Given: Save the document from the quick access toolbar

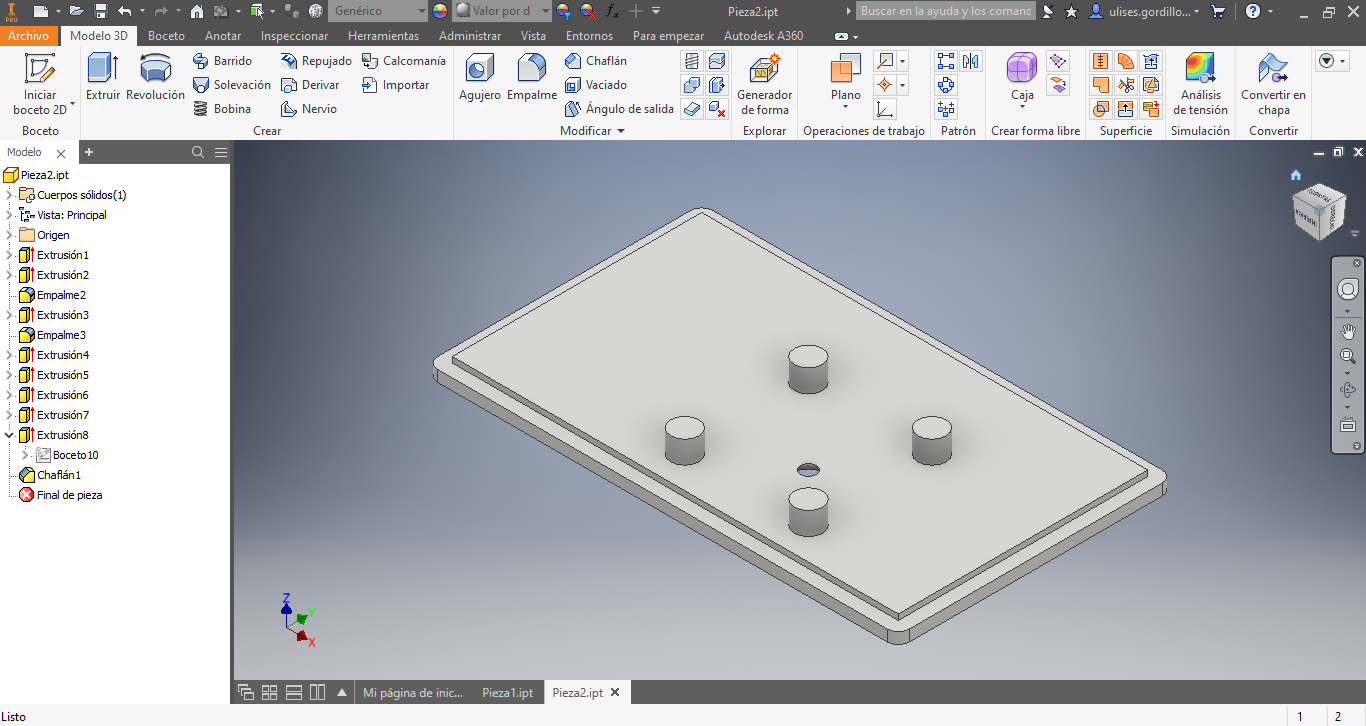Looking at the screenshot, I should pyautogui.click(x=101, y=11).
